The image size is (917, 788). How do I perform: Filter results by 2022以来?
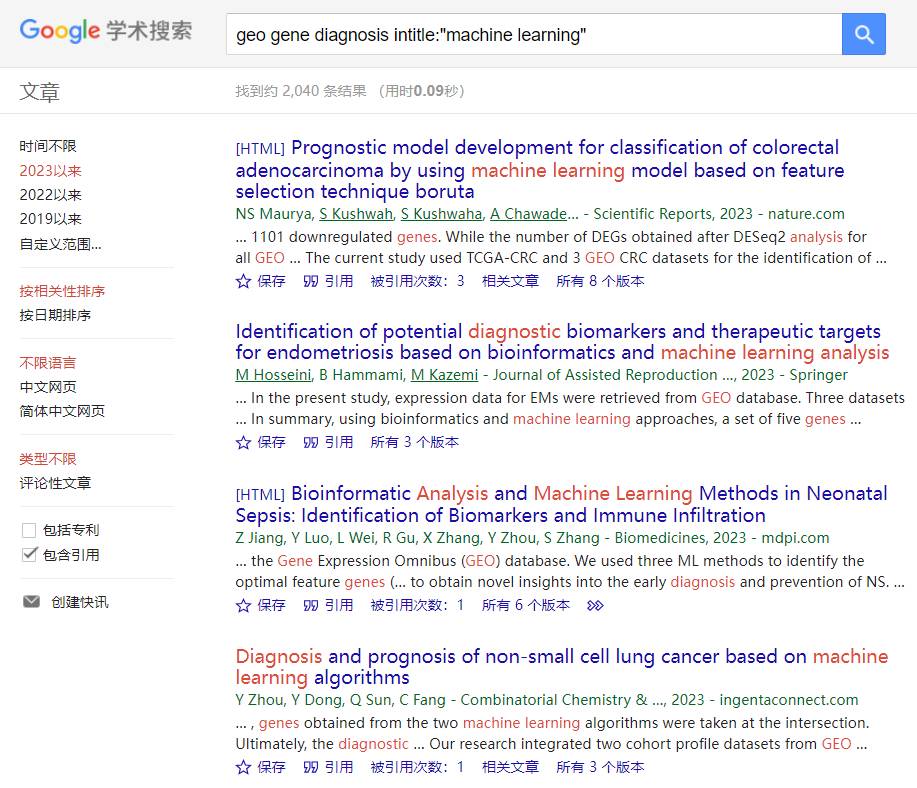click(51, 195)
